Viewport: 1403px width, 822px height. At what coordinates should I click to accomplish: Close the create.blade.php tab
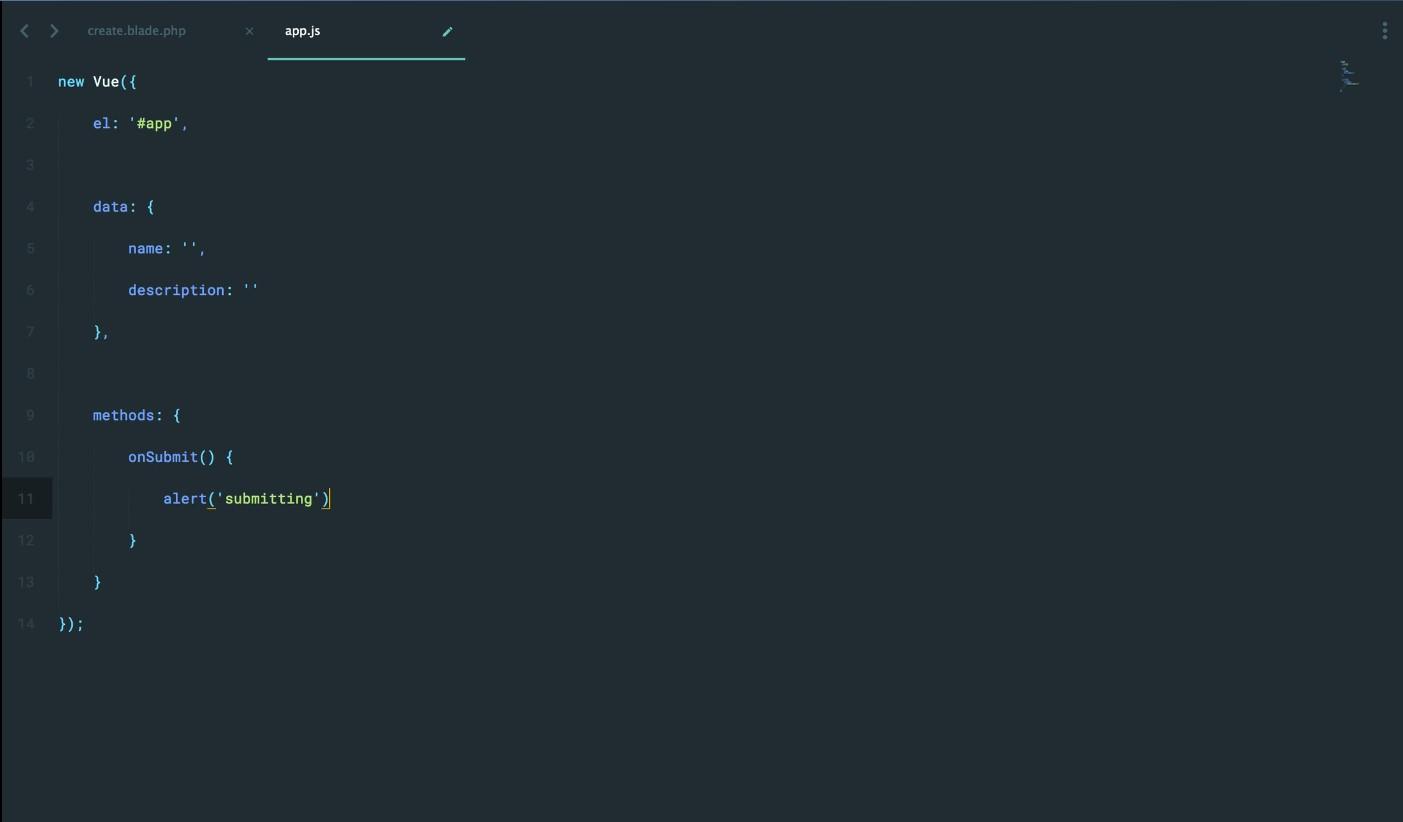[249, 31]
